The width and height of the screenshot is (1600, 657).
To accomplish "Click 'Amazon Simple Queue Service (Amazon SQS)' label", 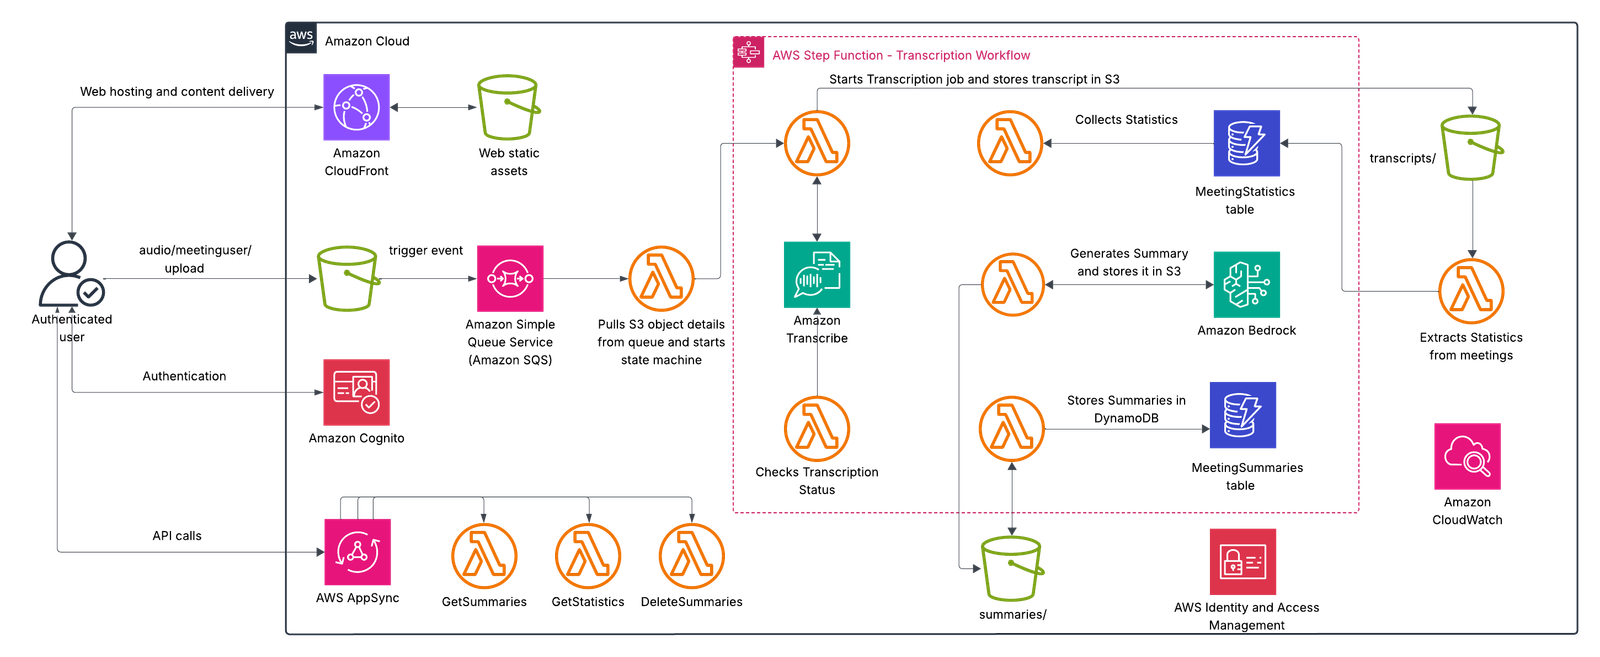I will (x=510, y=342).
